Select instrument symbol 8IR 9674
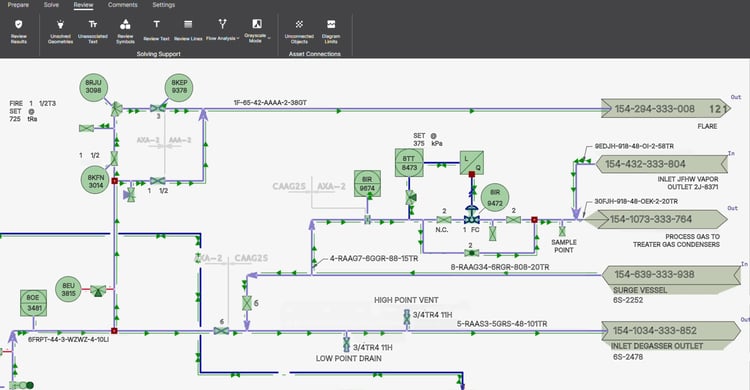 [x=367, y=183]
